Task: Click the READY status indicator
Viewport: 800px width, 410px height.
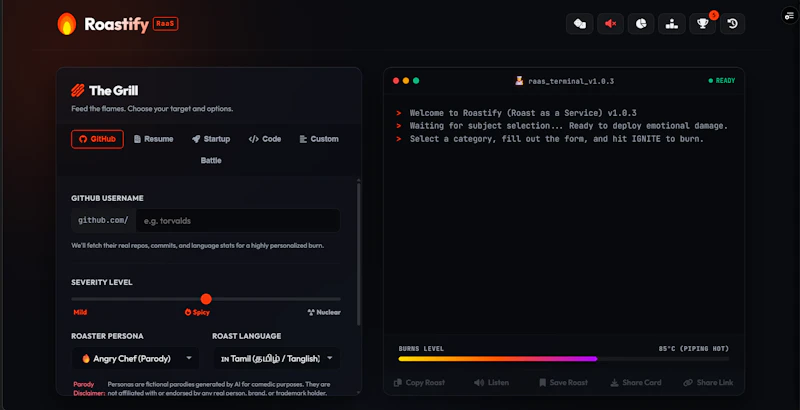Action: pos(721,81)
